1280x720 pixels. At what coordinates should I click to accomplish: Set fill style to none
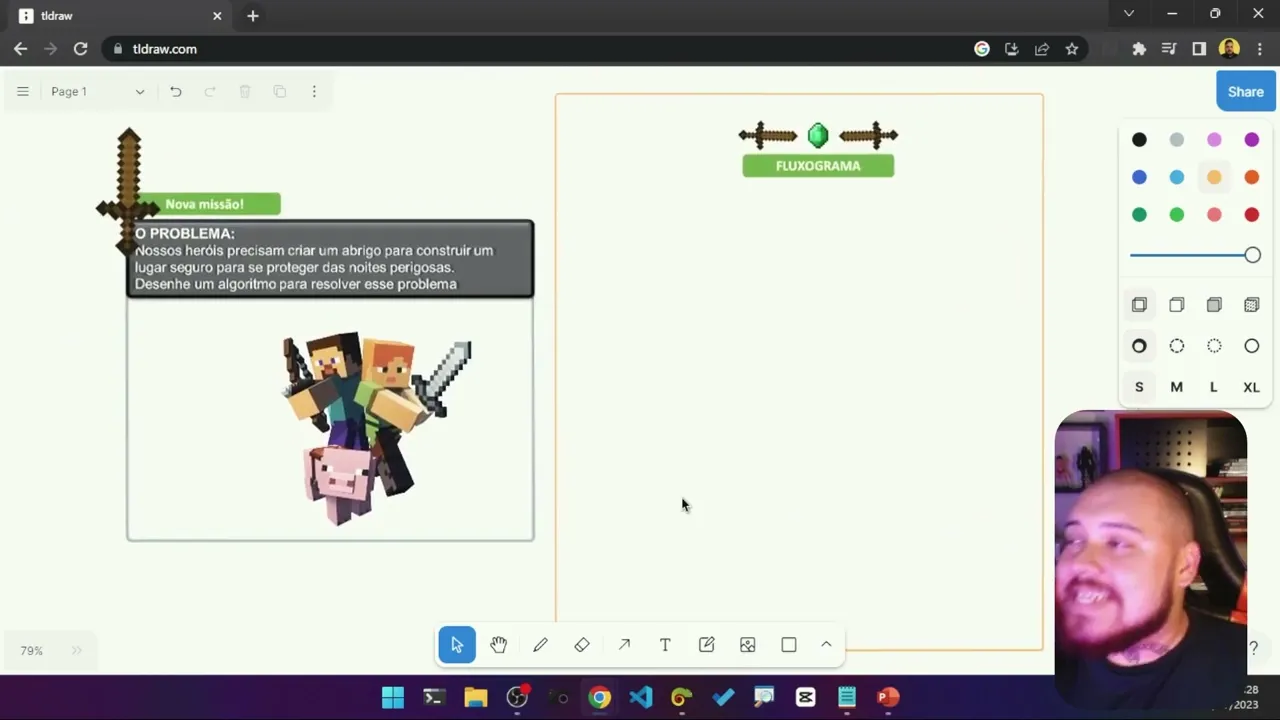(x=1139, y=305)
